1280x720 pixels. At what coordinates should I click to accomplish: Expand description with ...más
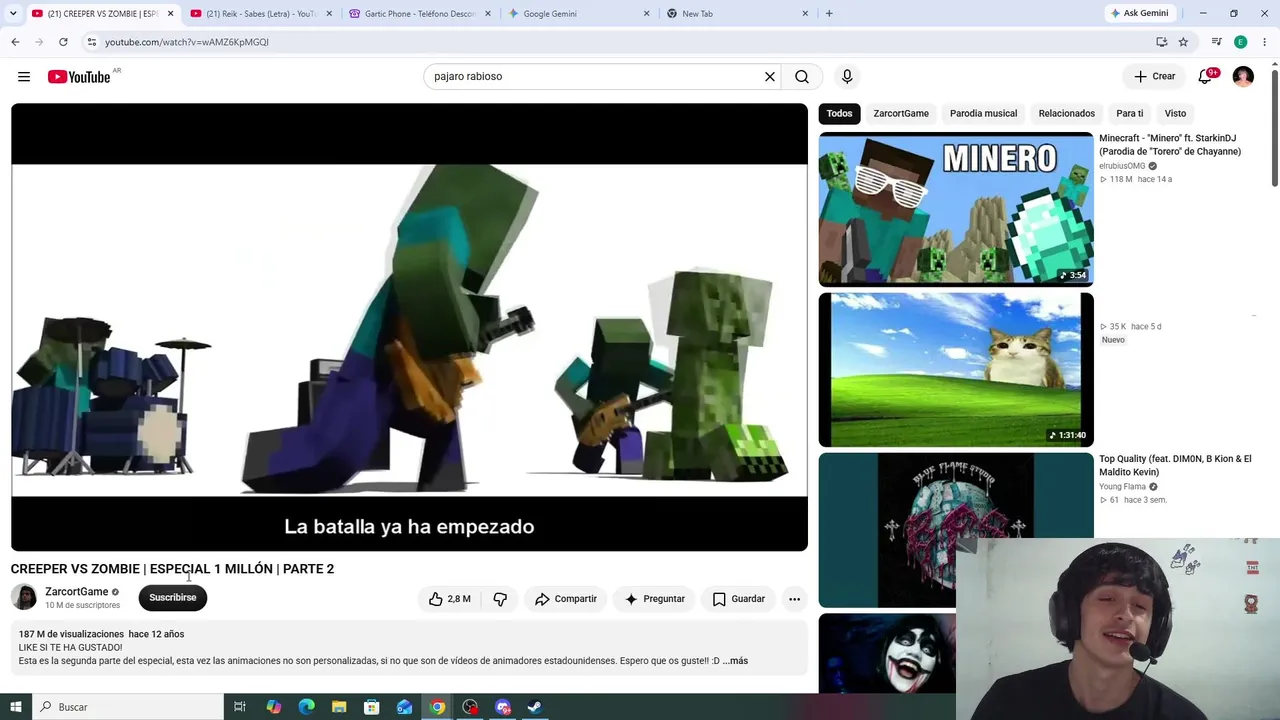click(x=735, y=661)
